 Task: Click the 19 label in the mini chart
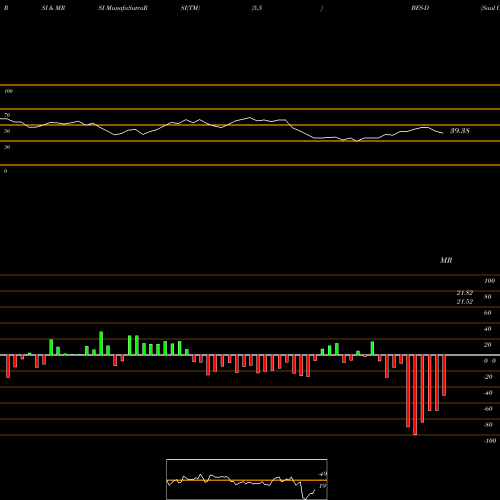point(322,486)
